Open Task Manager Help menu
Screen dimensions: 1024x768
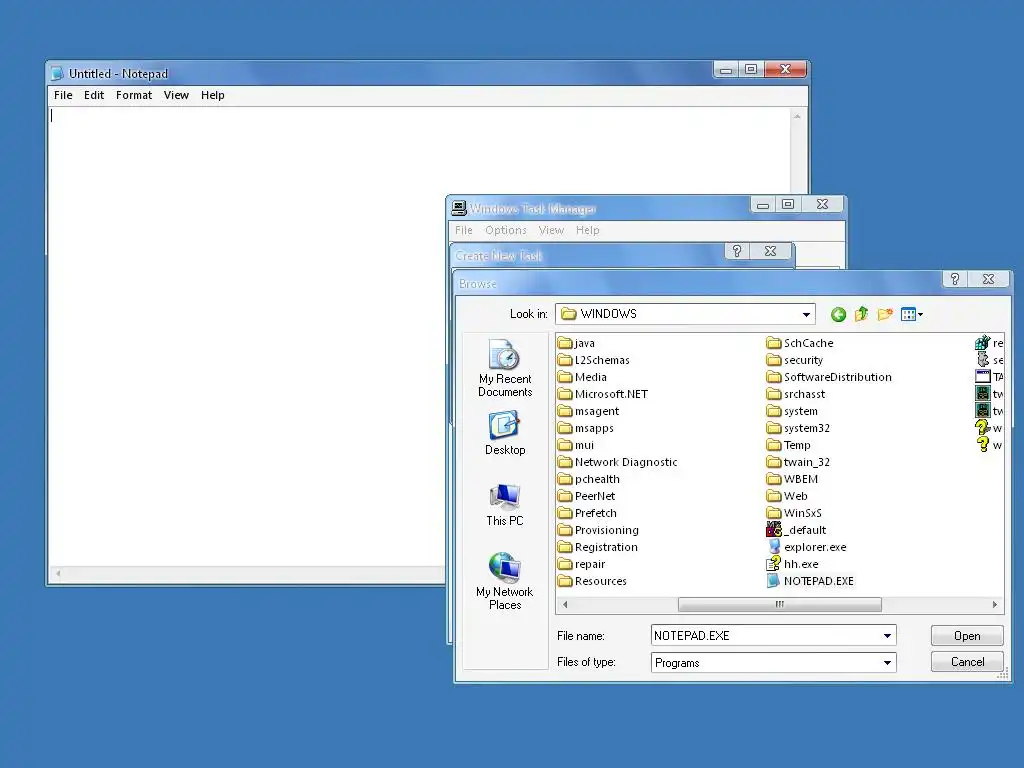pyautogui.click(x=588, y=230)
